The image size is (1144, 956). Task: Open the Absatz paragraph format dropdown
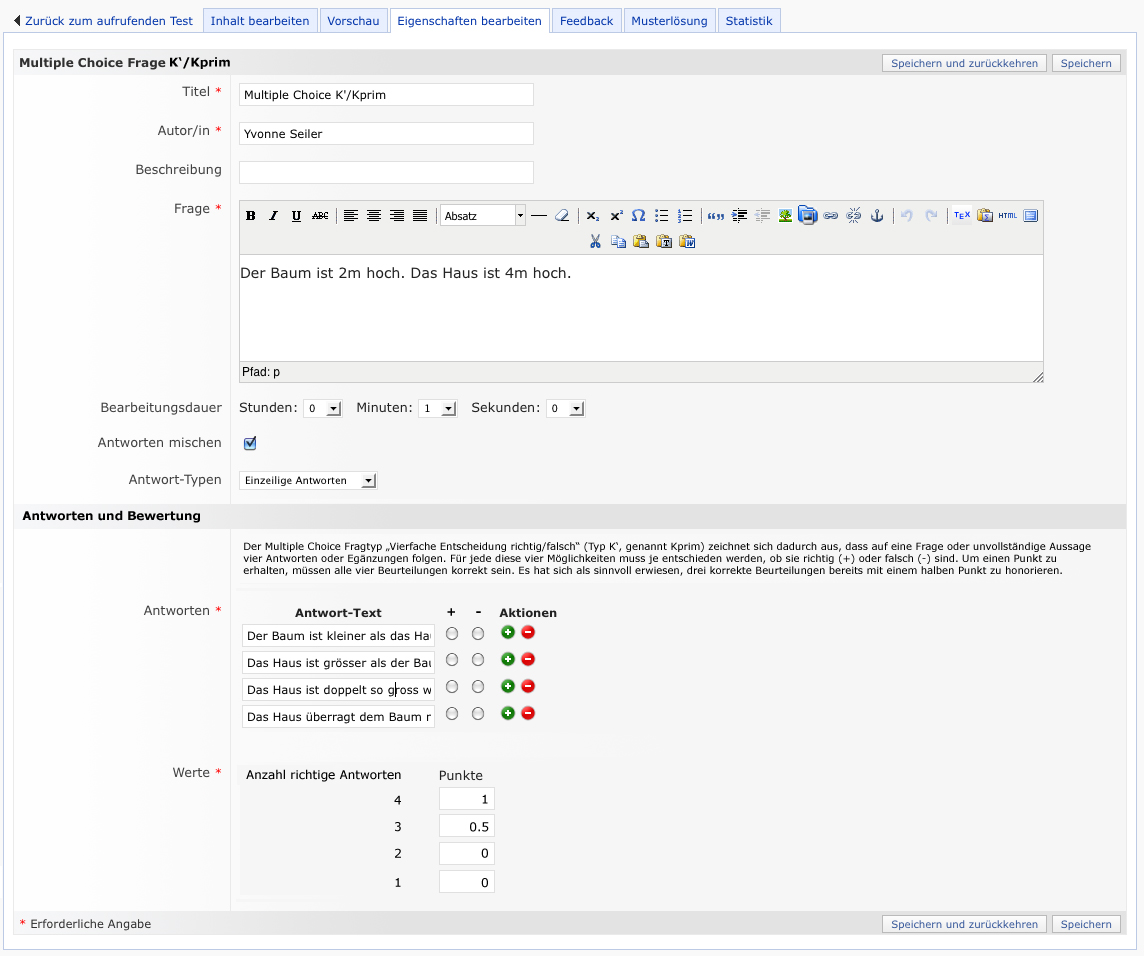tap(483, 216)
